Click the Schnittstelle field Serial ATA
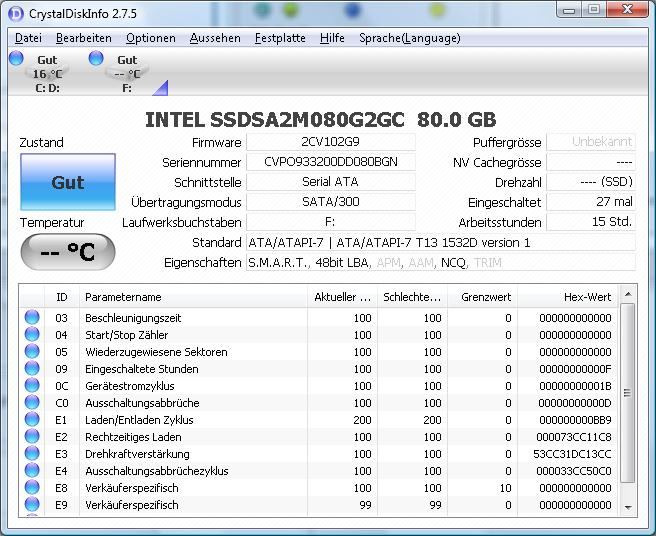This screenshot has height=536, width=656. 331,182
